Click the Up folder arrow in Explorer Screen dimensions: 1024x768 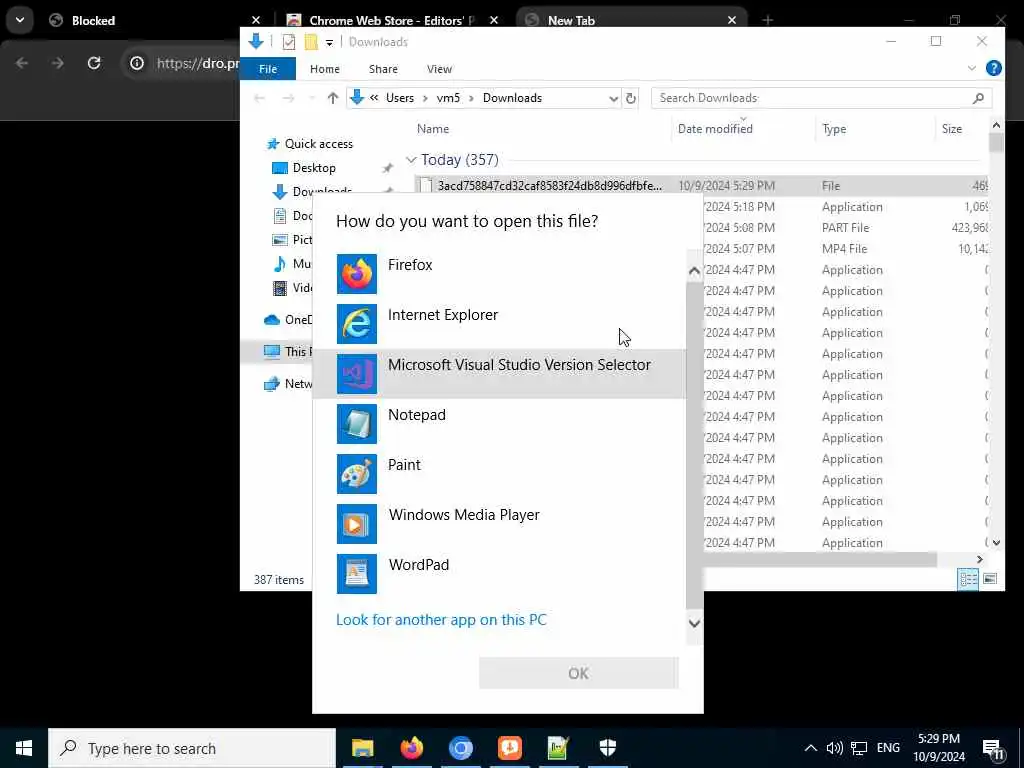click(333, 98)
